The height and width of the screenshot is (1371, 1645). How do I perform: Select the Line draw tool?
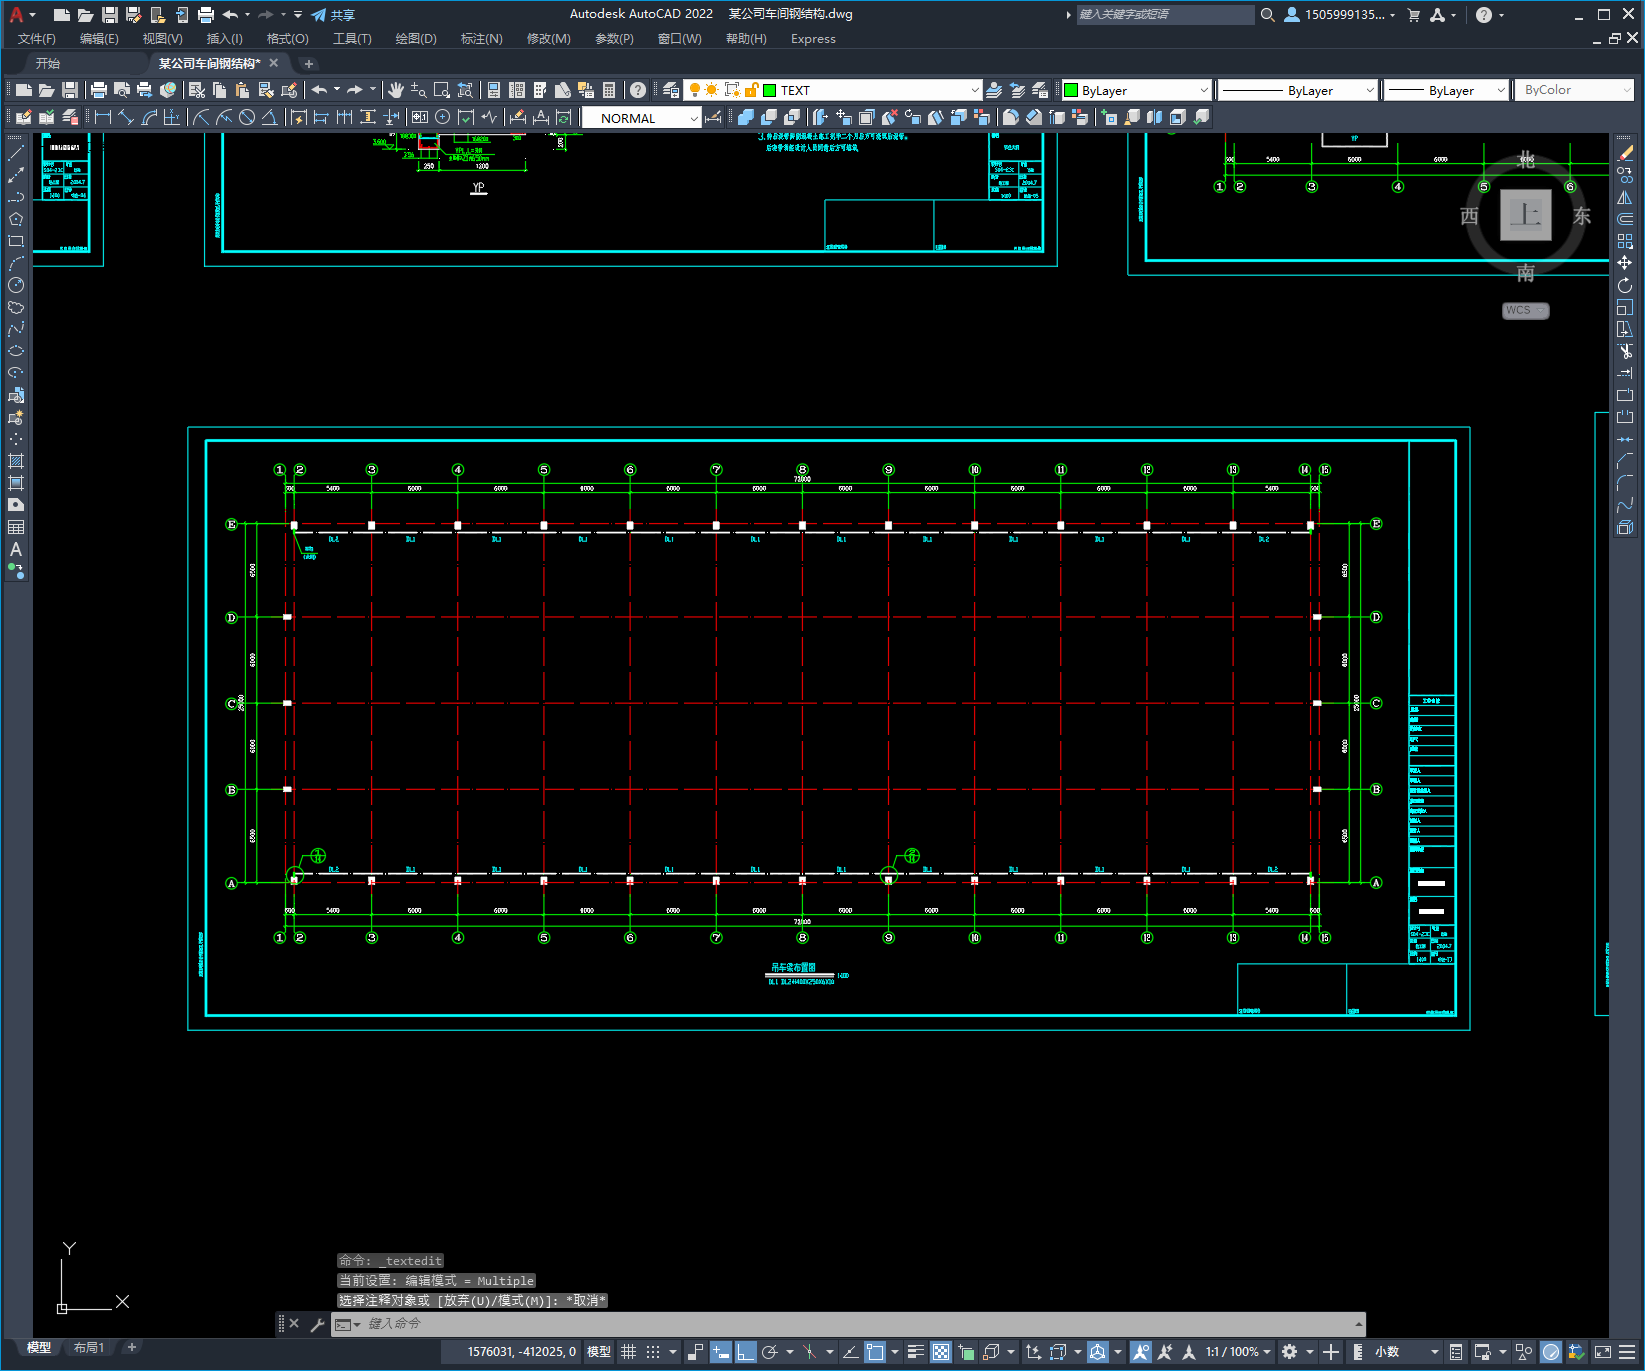[x=16, y=153]
